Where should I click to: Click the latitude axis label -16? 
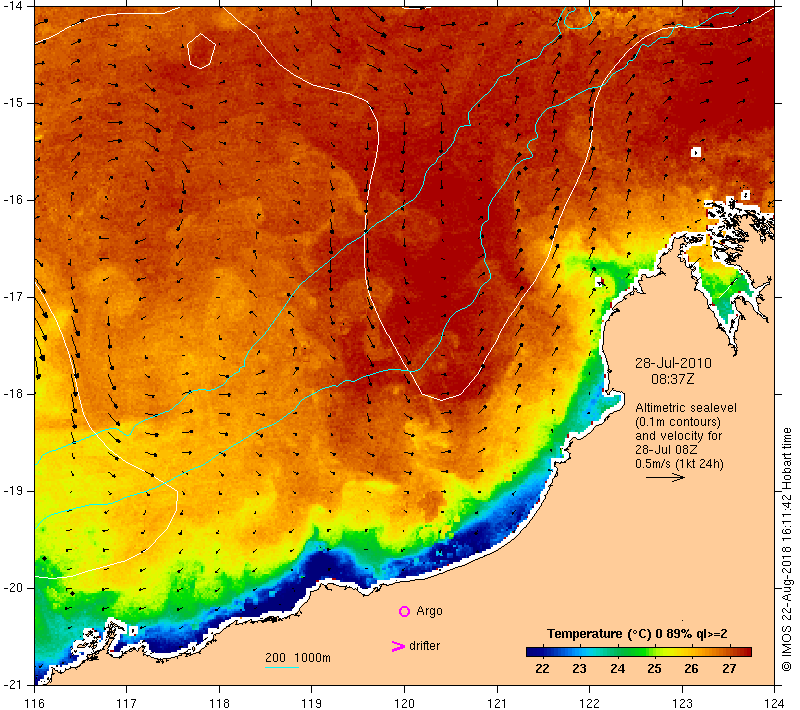tap(13, 200)
